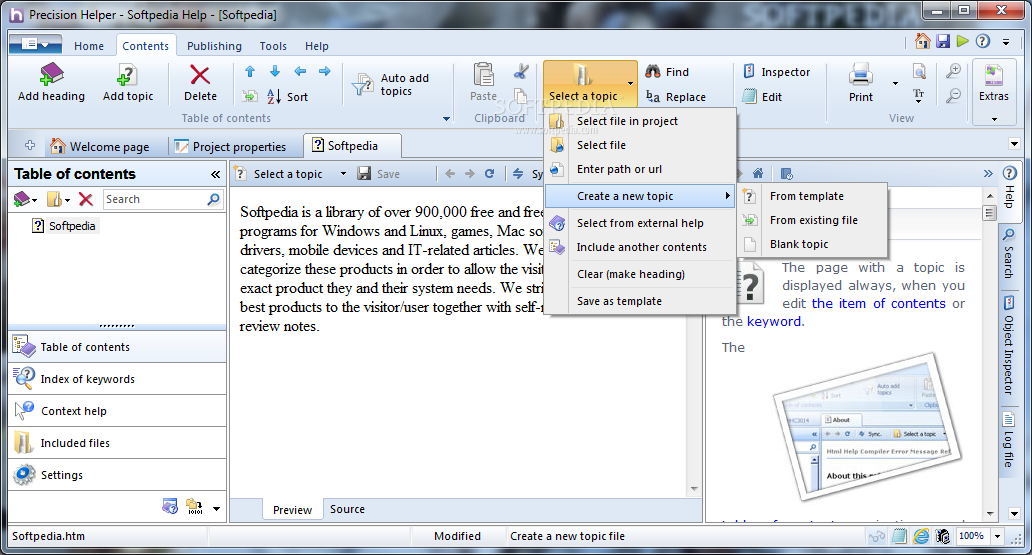Follow the keyword link in help
Screen dimensions: 1032x555
[x=774, y=321]
